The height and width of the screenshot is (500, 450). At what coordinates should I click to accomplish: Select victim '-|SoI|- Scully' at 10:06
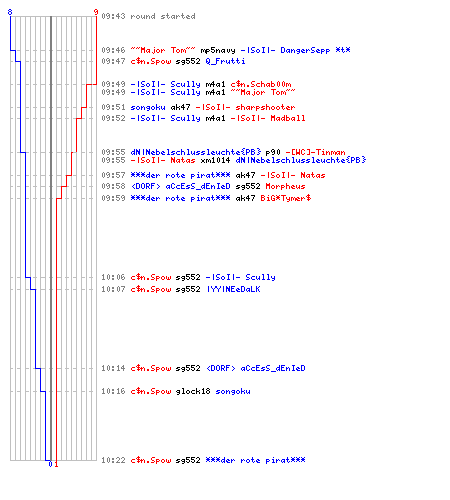(240, 277)
